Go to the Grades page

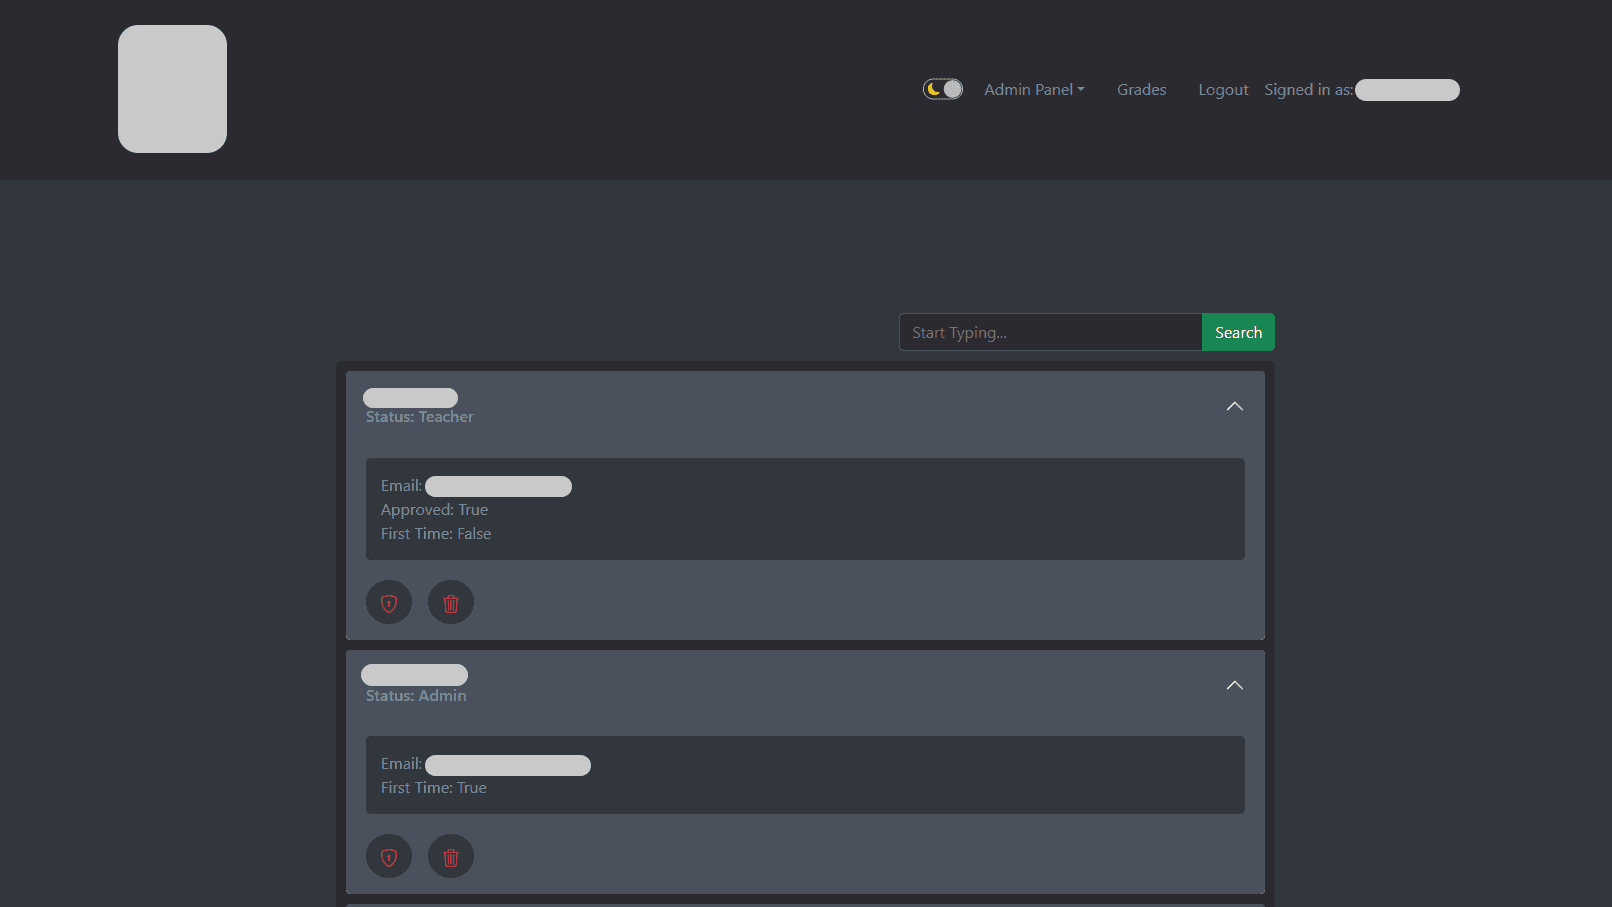[x=1141, y=90]
